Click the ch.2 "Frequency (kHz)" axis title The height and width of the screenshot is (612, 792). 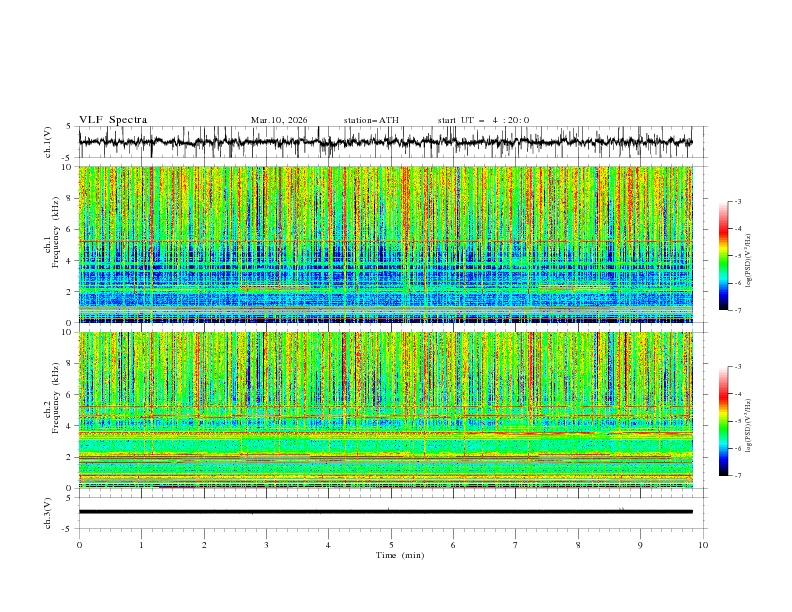pyautogui.click(x=56, y=398)
